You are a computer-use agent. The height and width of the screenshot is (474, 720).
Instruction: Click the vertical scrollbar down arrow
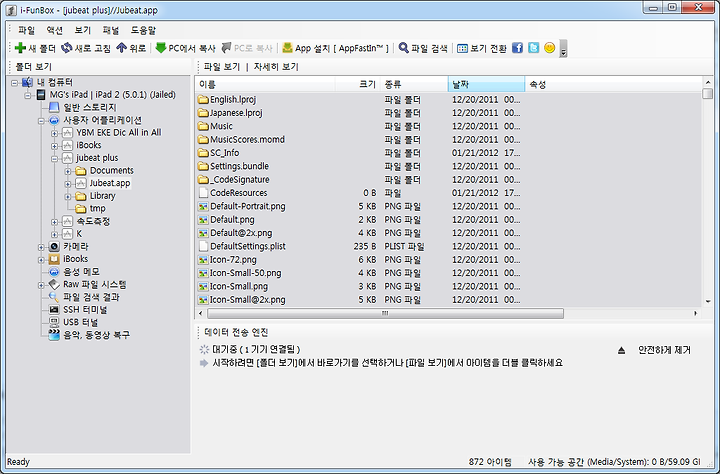point(708,302)
